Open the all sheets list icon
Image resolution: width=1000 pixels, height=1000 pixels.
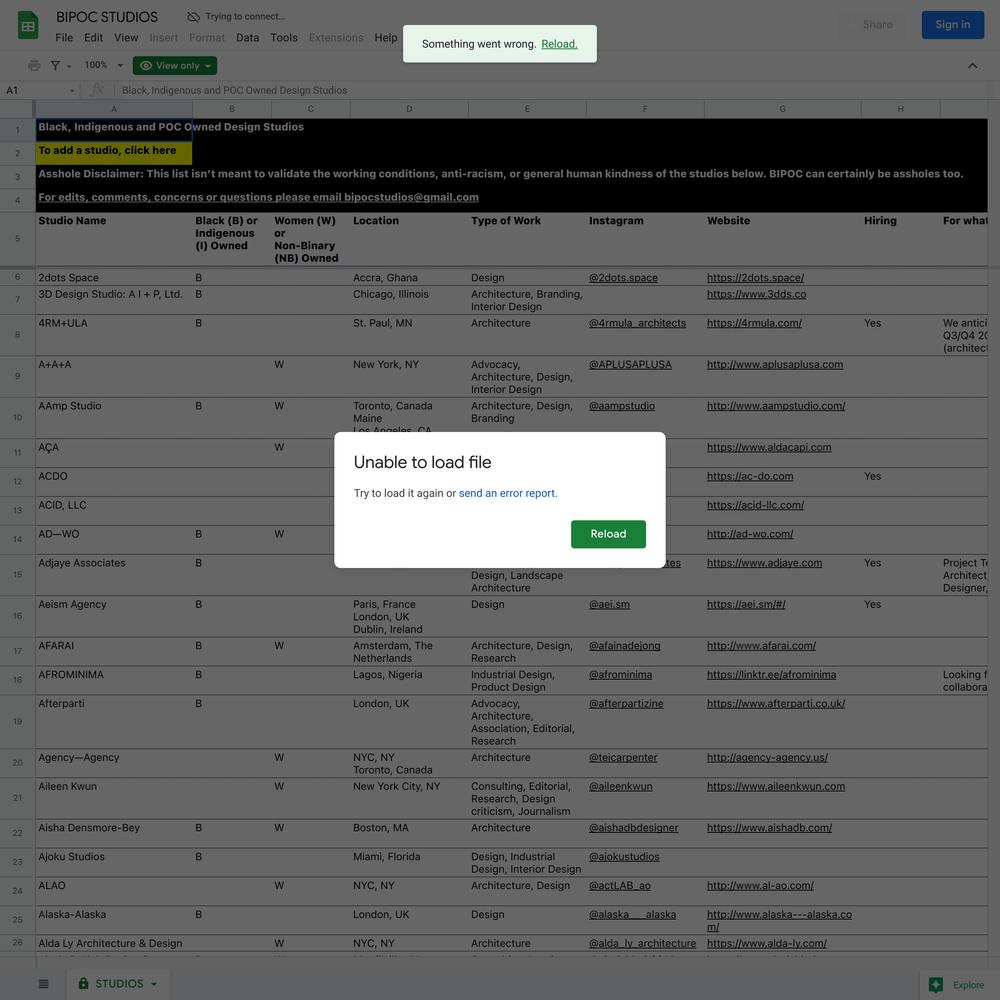pos(43,983)
